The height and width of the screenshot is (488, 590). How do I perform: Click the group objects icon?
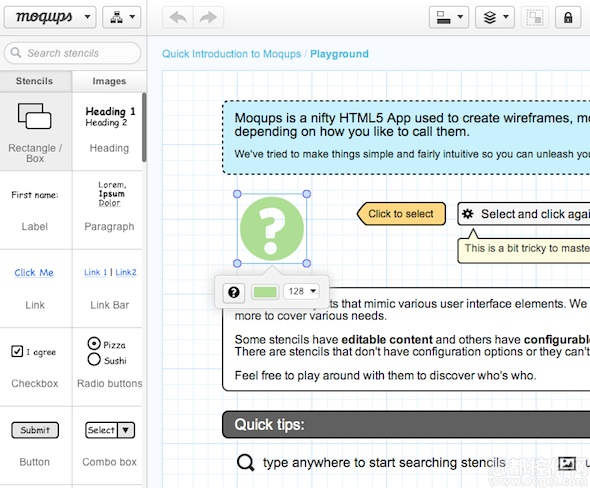[534, 17]
